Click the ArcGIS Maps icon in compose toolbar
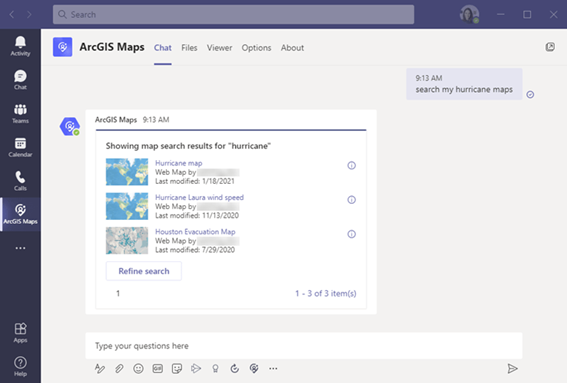The image size is (567, 383). (x=254, y=369)
